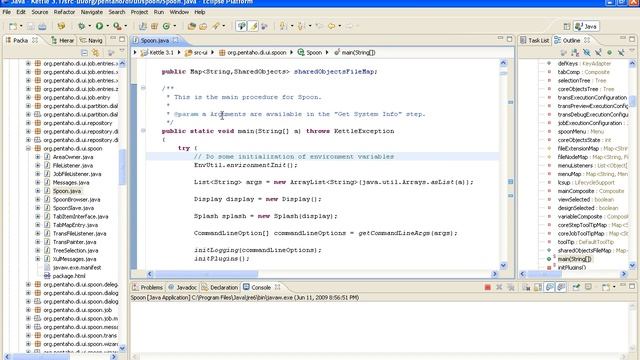Toggle Link with Editor in the Package Explorer
640x360 pixels.
tap(96, 53)
